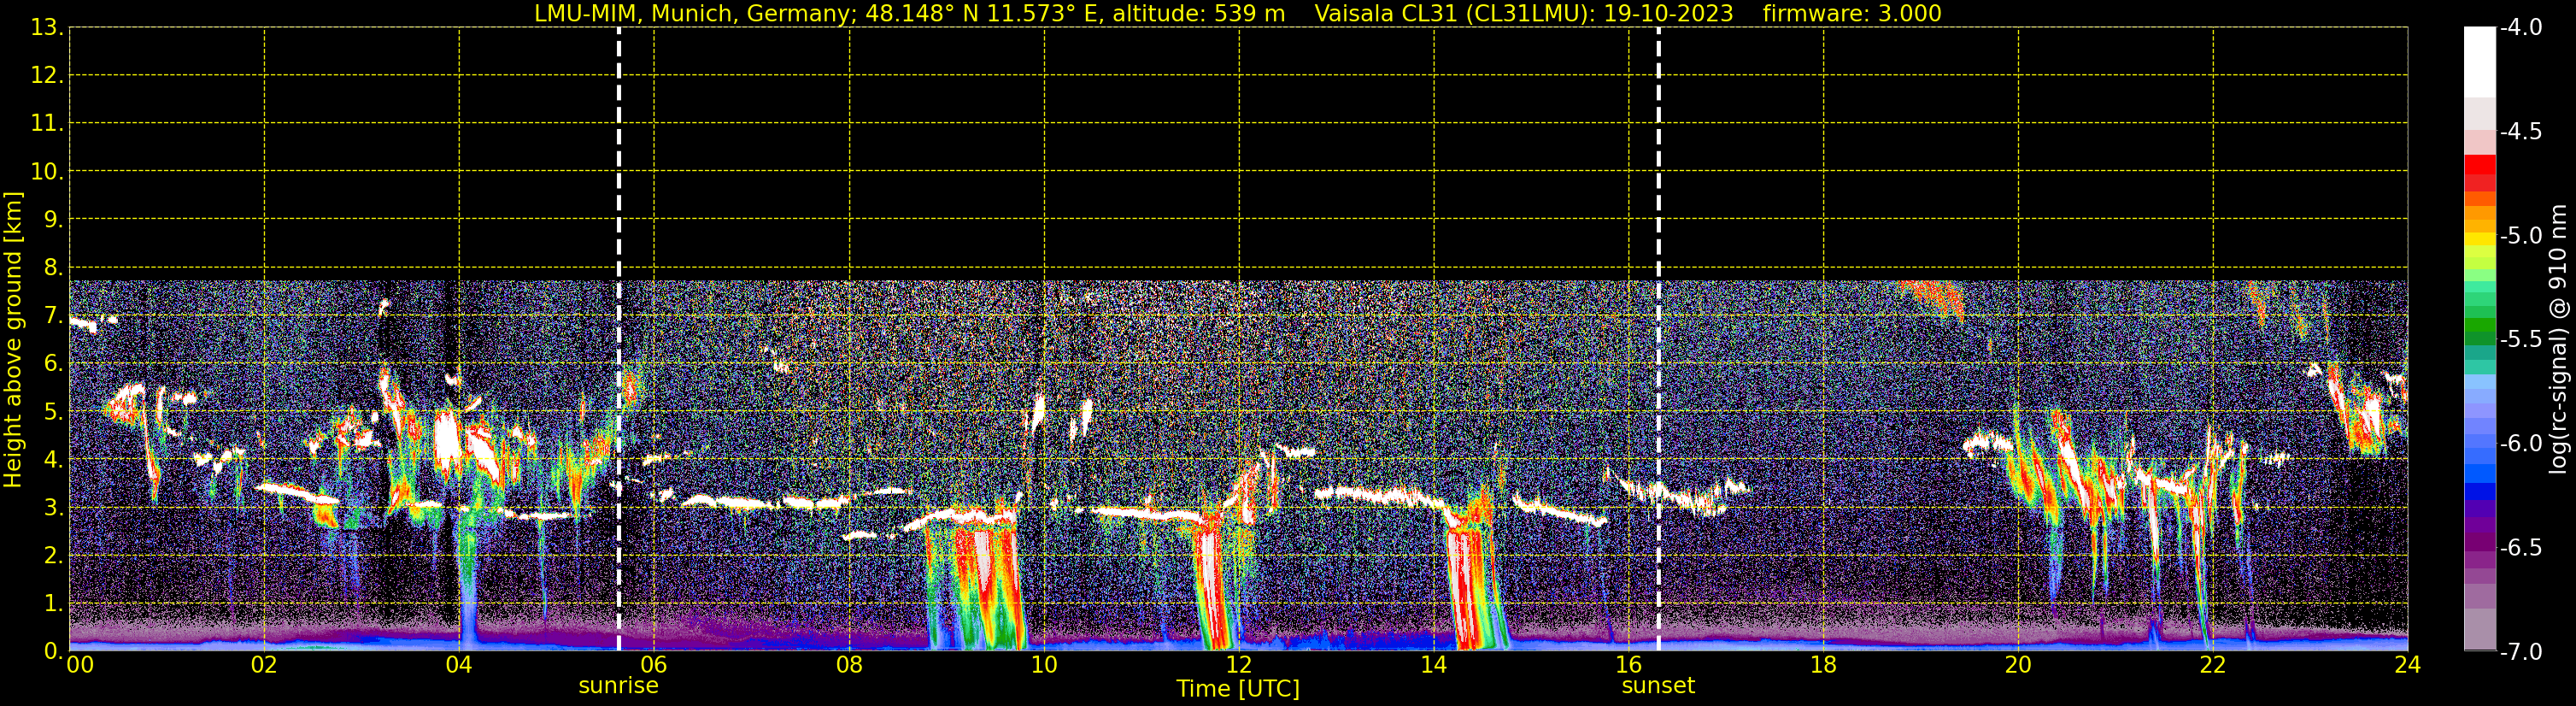Click the 04 tick label on time axis
Viewport: 2576px width, 706px height.
pyautogui.click(x=459, y=666)
